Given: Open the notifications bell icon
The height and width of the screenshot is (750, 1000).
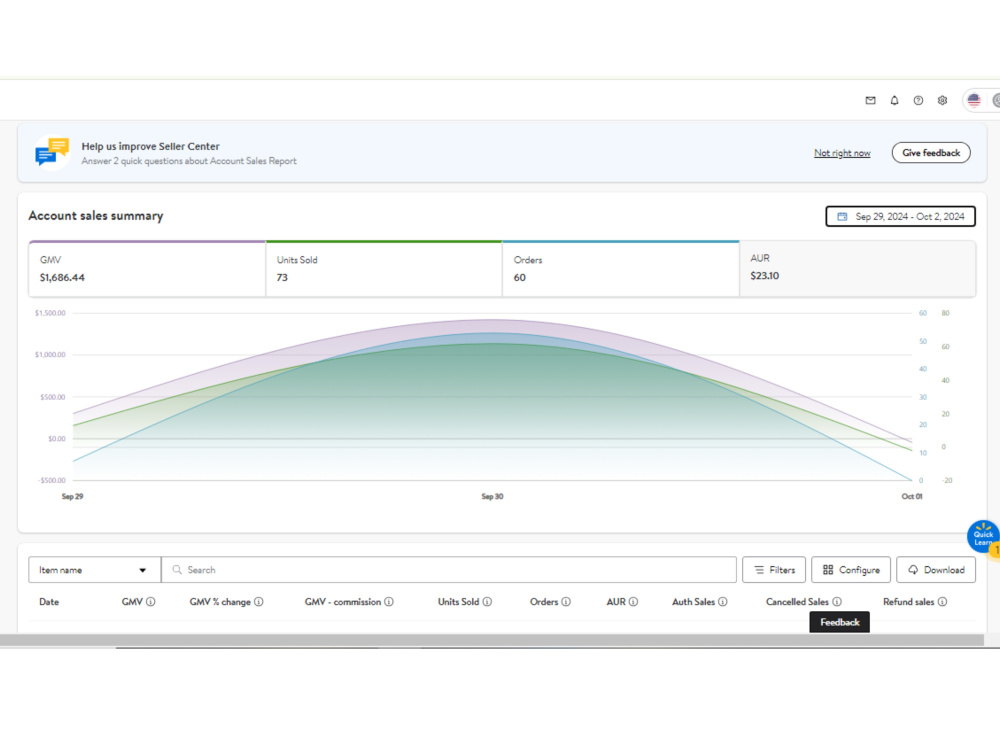Looking at the screenshot, I should [x=894, y=100].
